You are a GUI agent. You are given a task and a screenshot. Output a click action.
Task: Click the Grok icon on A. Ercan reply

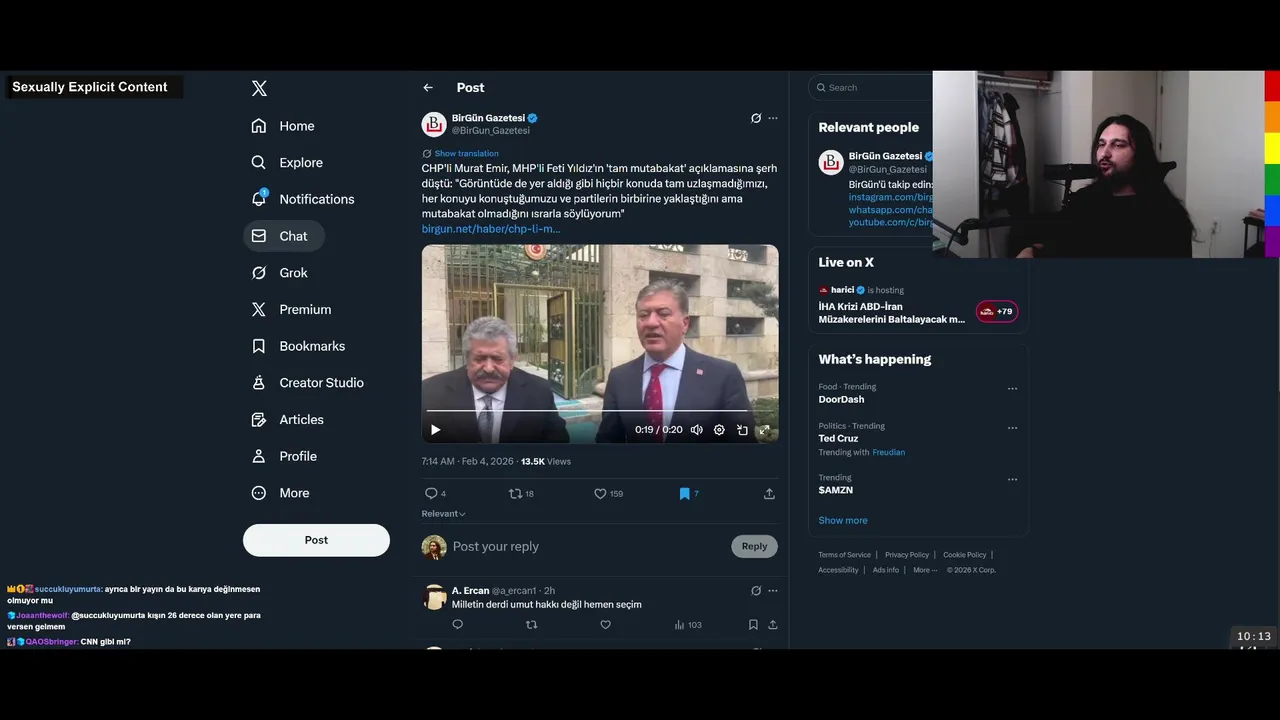click(x=756, y=590)
